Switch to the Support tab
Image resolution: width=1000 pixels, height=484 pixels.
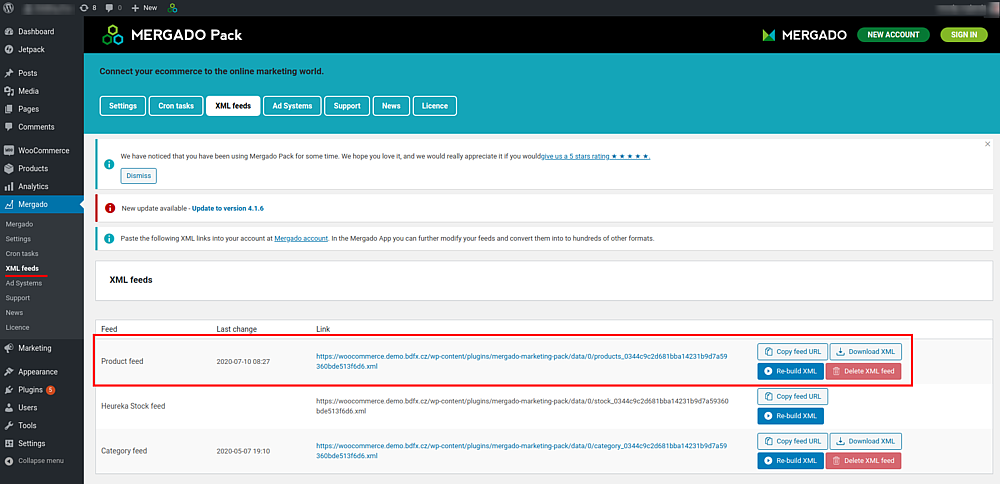click(x=347, y=106)
